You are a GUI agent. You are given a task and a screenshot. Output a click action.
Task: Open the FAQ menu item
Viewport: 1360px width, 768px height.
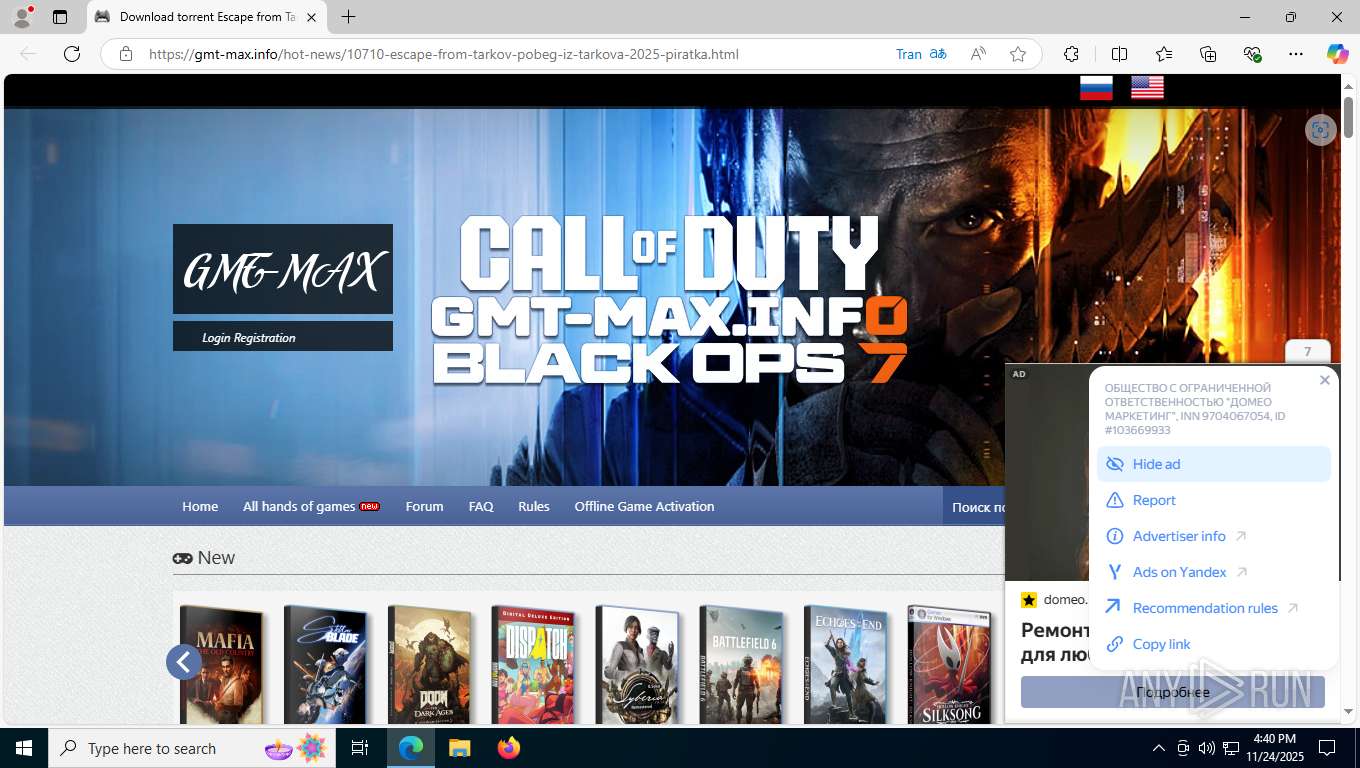click(x=481, y=506)
